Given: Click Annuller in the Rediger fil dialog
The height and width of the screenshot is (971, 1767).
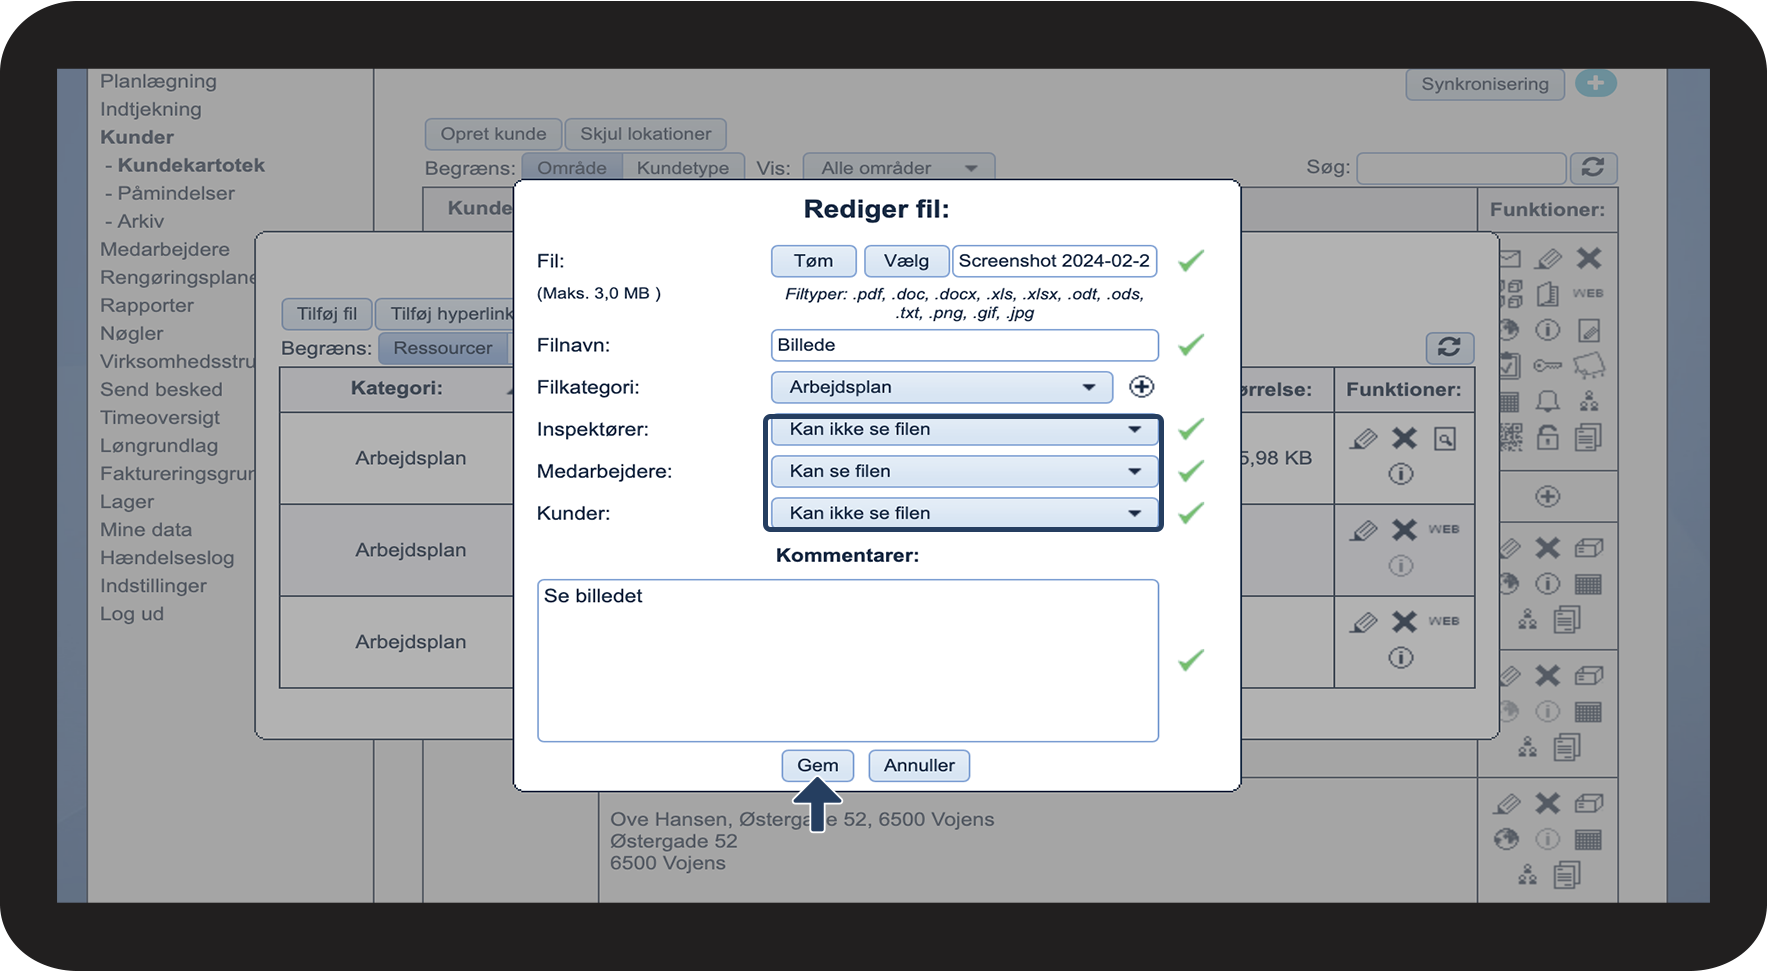Looking at the screenshot, I should [919, 765].
